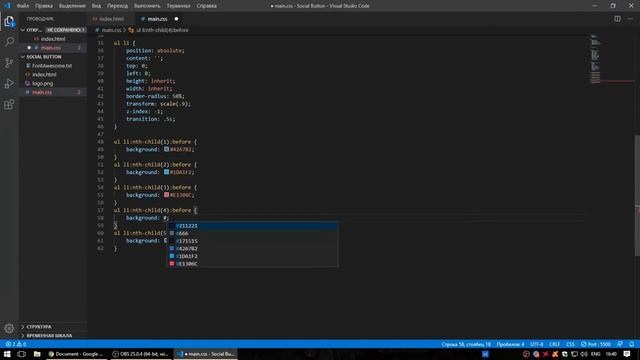
Task: Select index.html in open editors list
Action: coord(53,39)
